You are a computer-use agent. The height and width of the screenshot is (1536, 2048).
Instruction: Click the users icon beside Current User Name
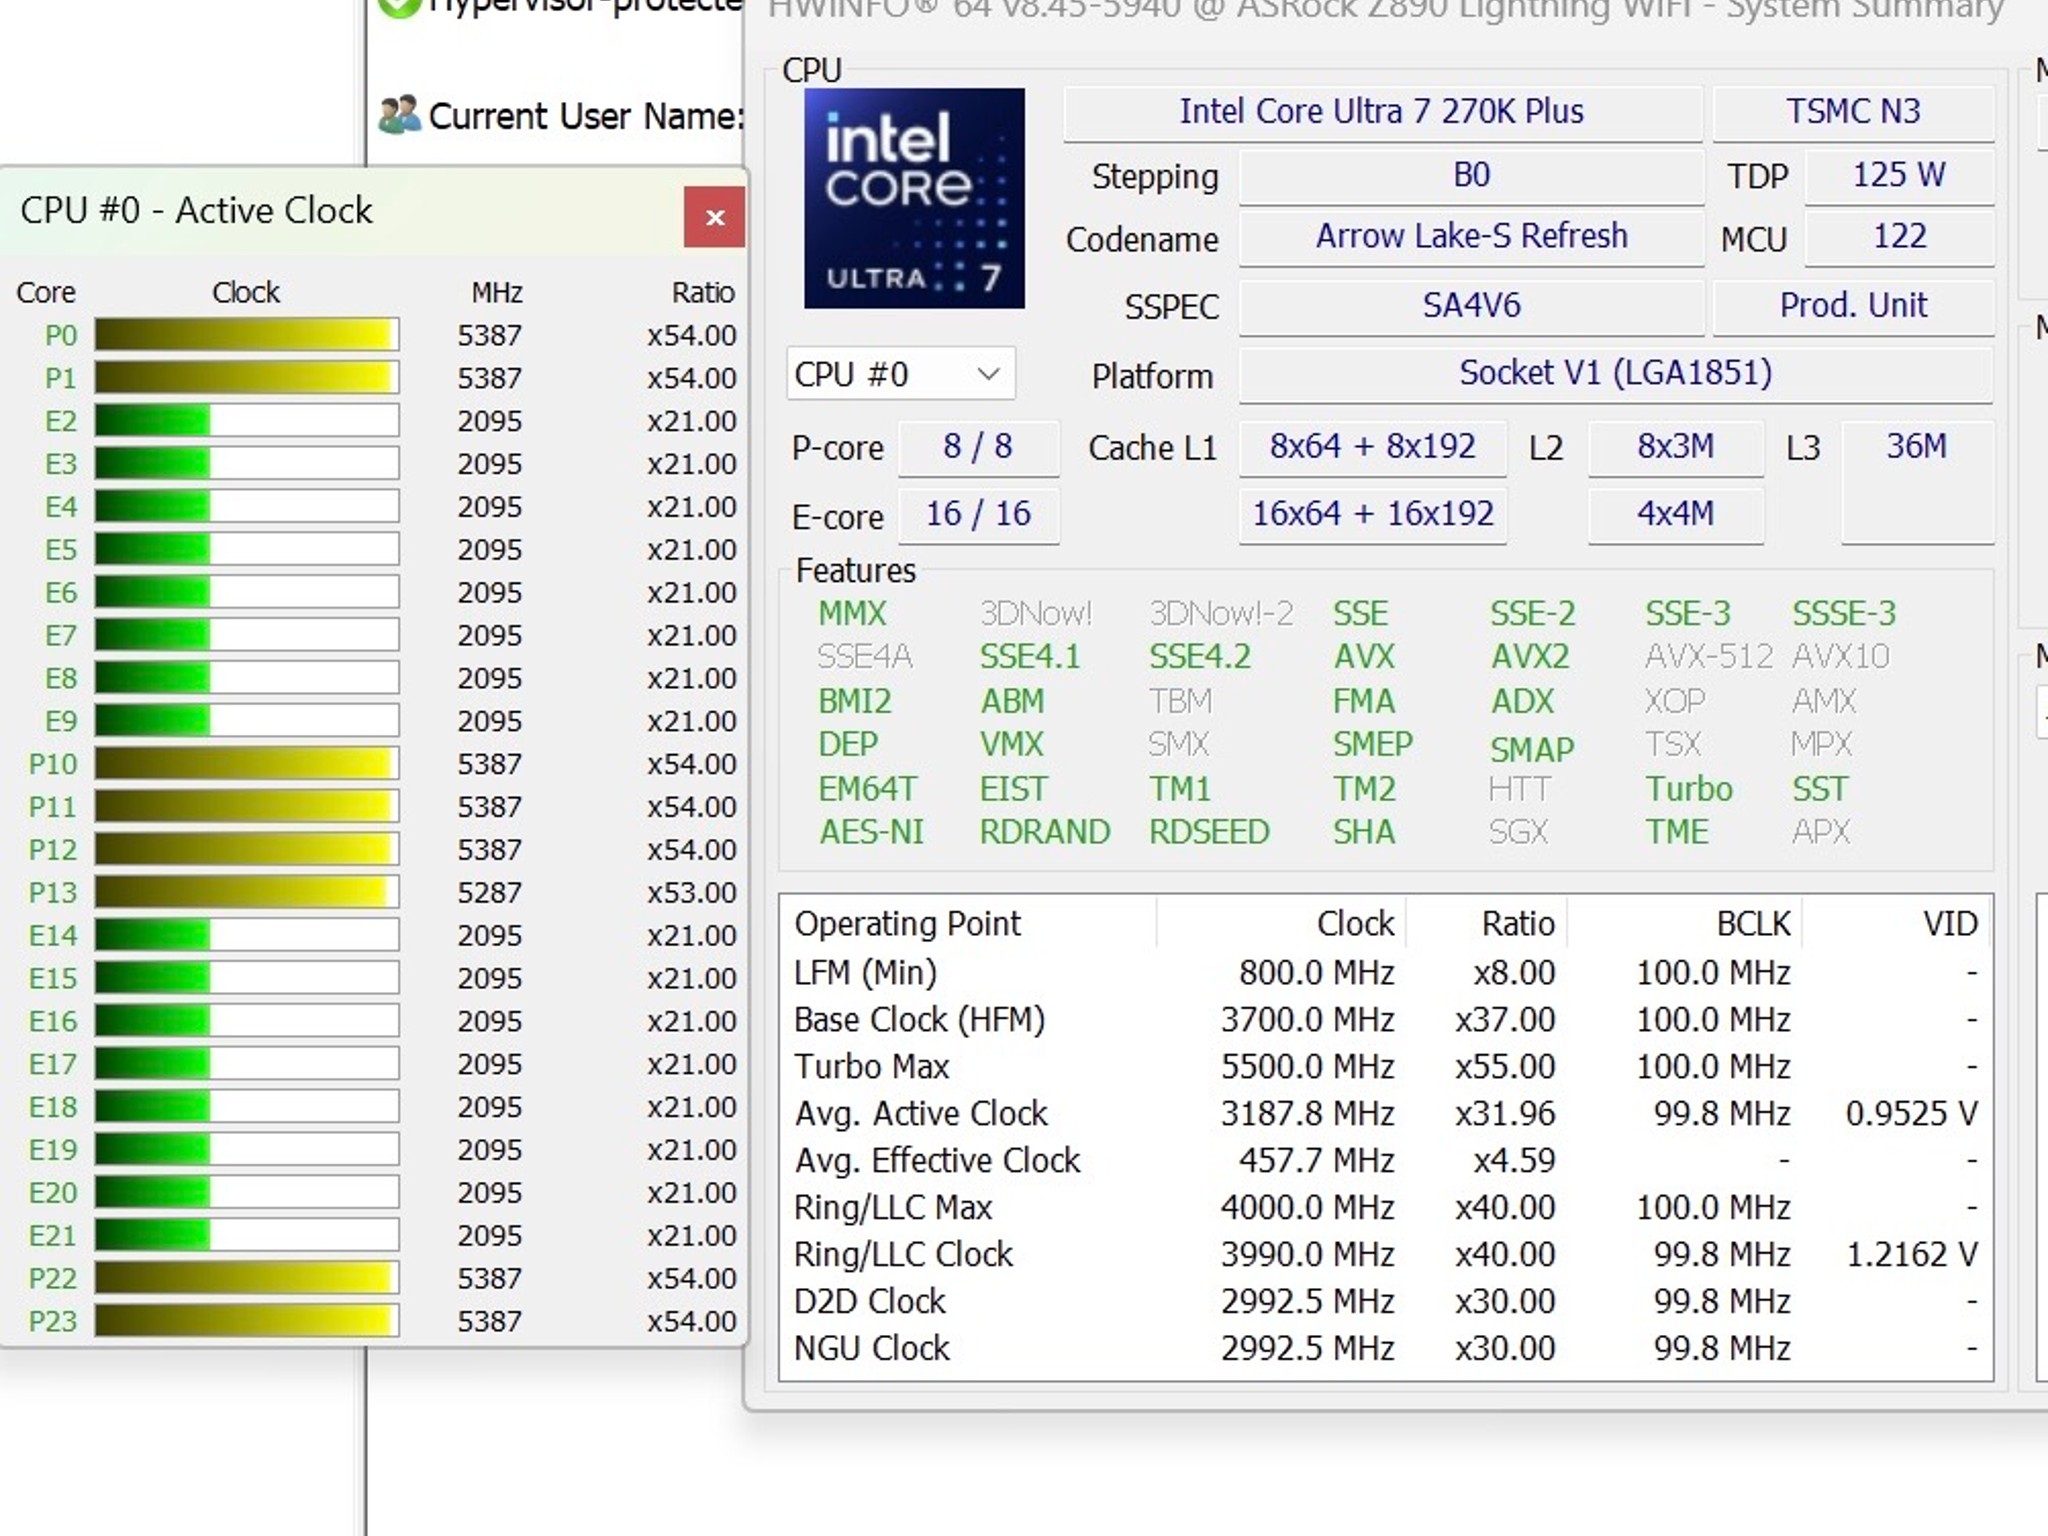(x=400, y=115)
